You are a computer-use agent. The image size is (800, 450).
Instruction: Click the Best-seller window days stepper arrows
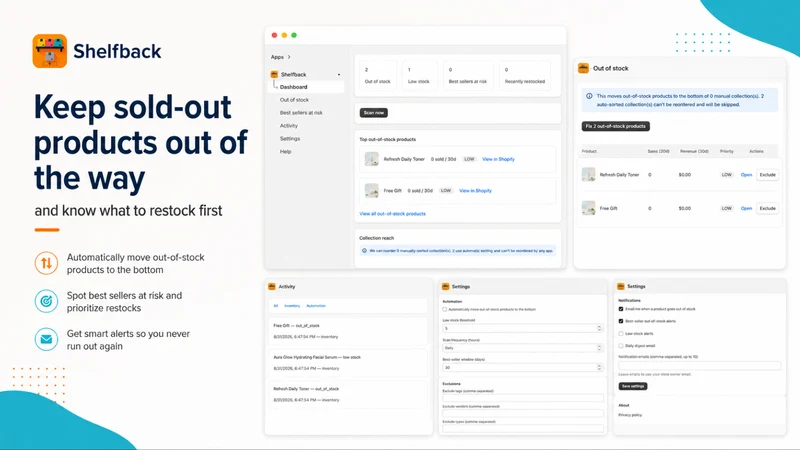tap(599, 367)
